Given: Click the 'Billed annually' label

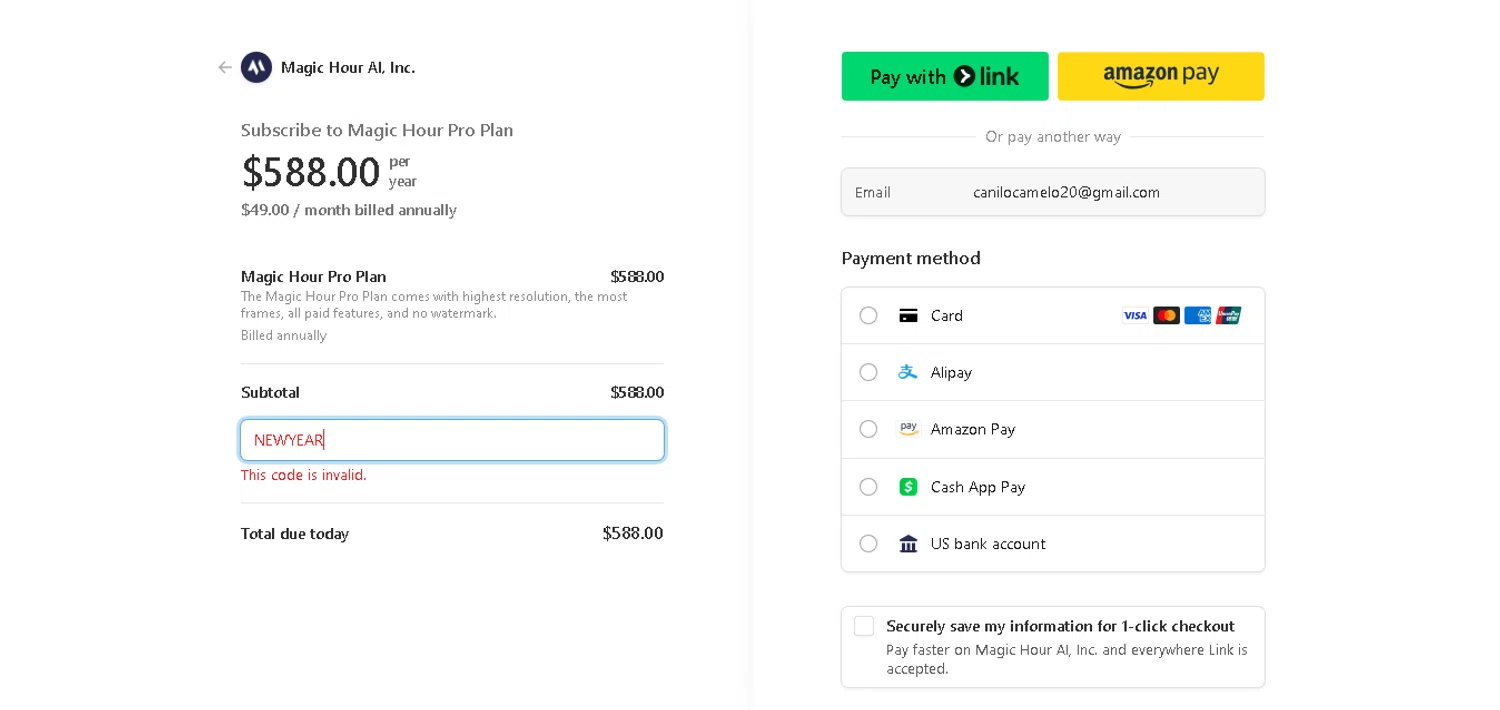Looking at the screenshot, I should coord(284,336).
